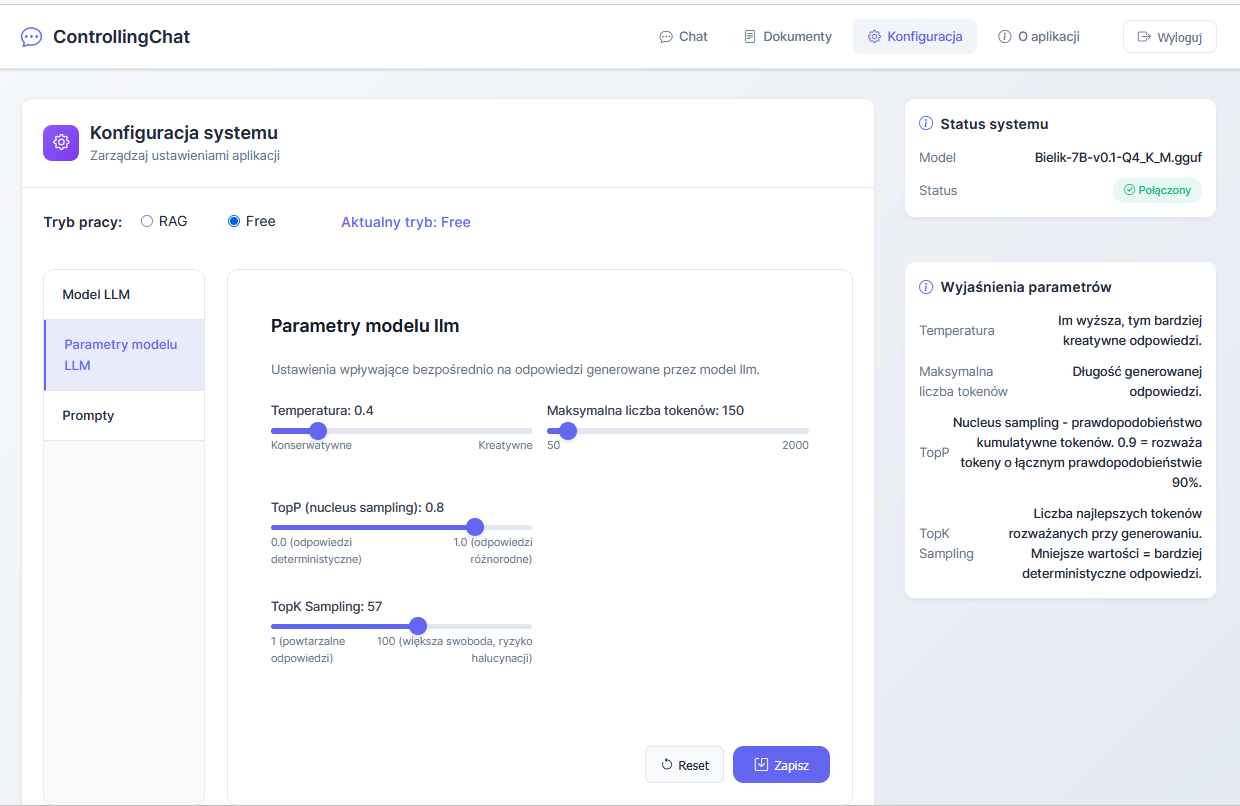Open the Chat page from navigation
The height and width of the screenshot is (806, 1240).
click(x=683, y=37)
